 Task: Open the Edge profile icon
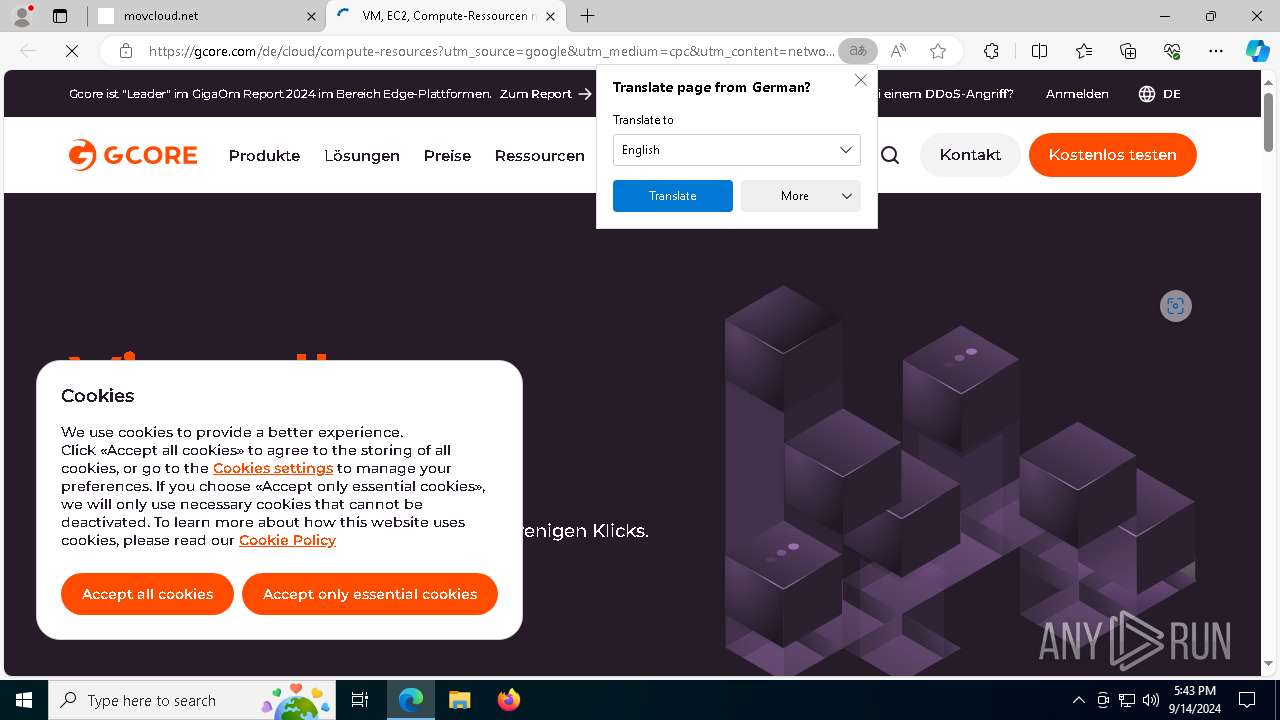click(22, 16)
